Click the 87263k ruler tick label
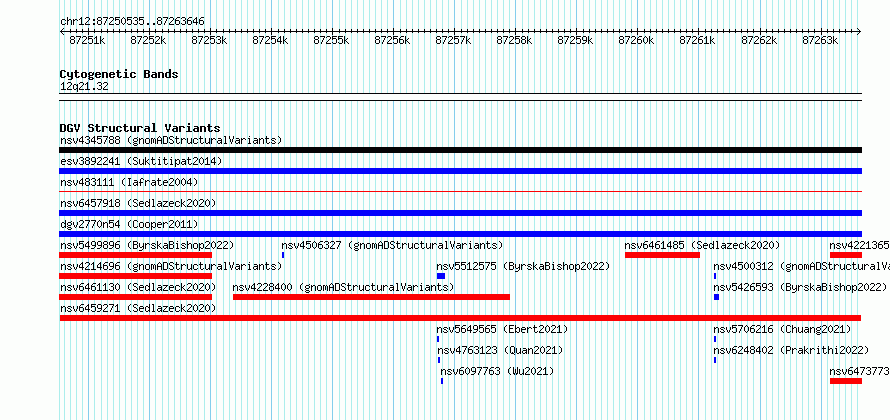 point(820,40)
